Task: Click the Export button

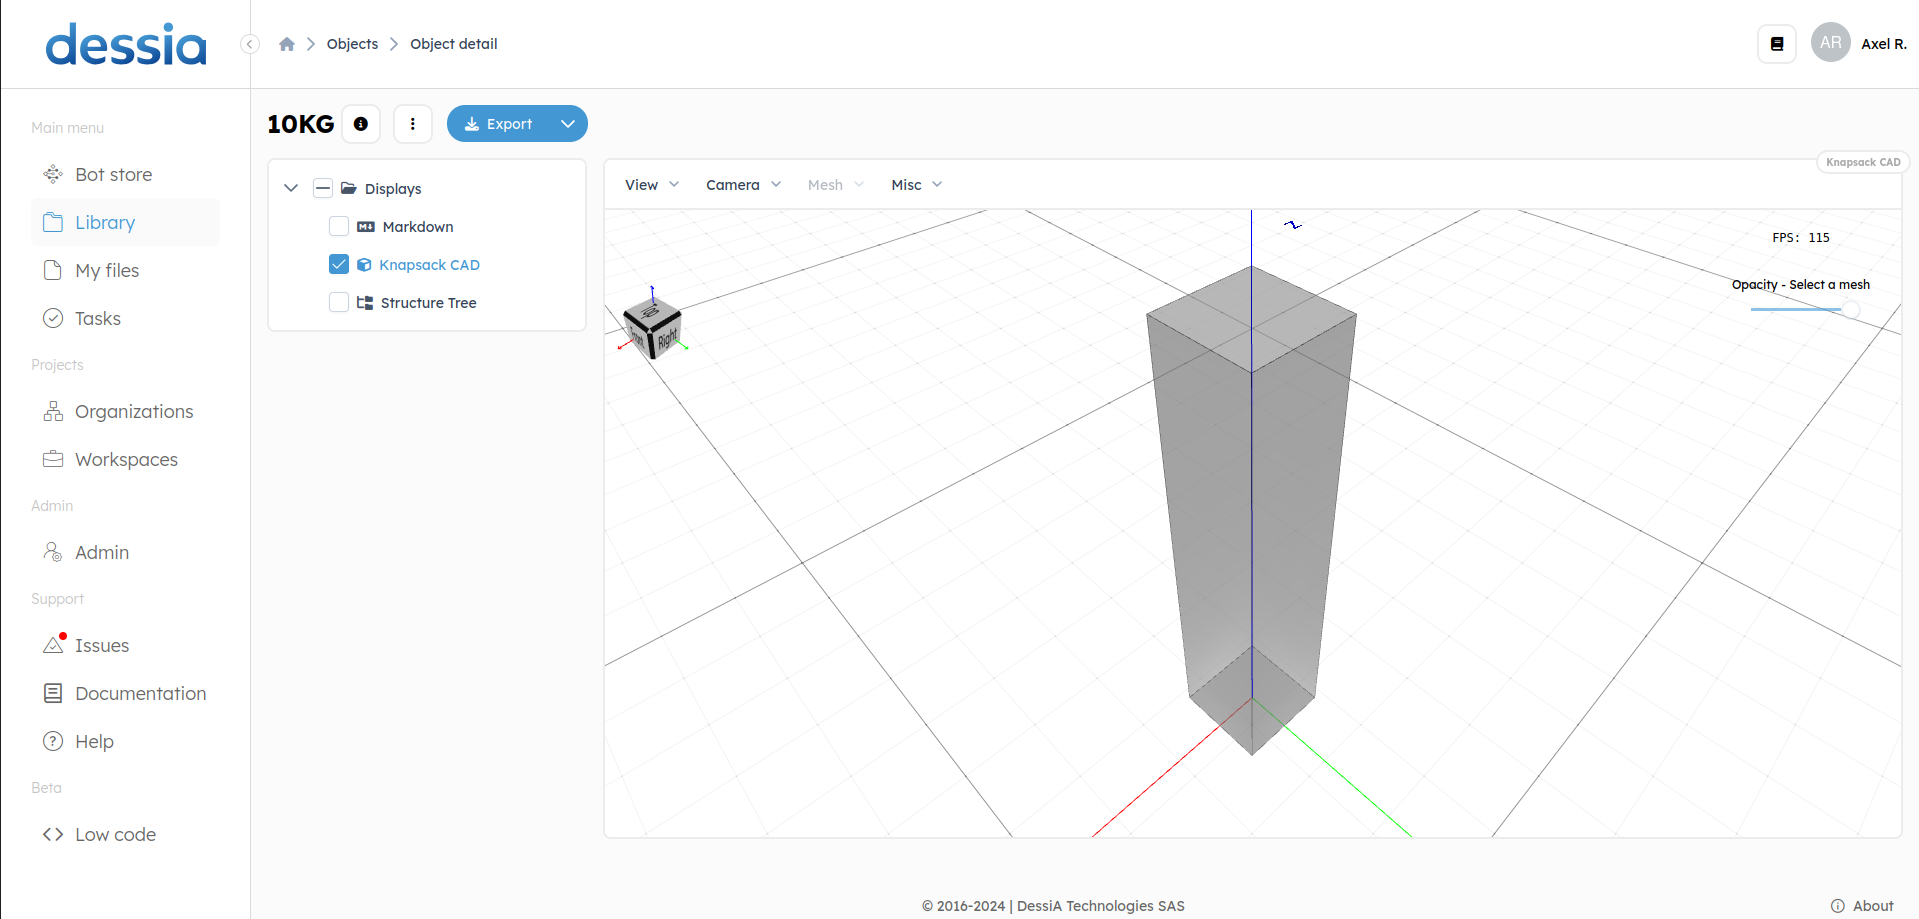Action: (499, 124)
